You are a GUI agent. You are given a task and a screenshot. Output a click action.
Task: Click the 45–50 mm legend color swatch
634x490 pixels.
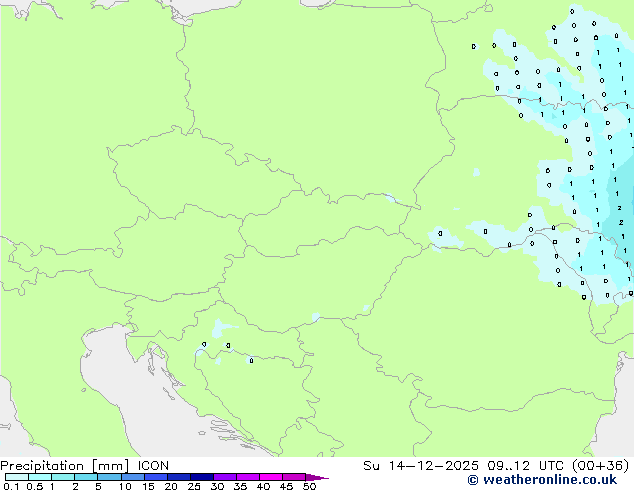point(294,477)
